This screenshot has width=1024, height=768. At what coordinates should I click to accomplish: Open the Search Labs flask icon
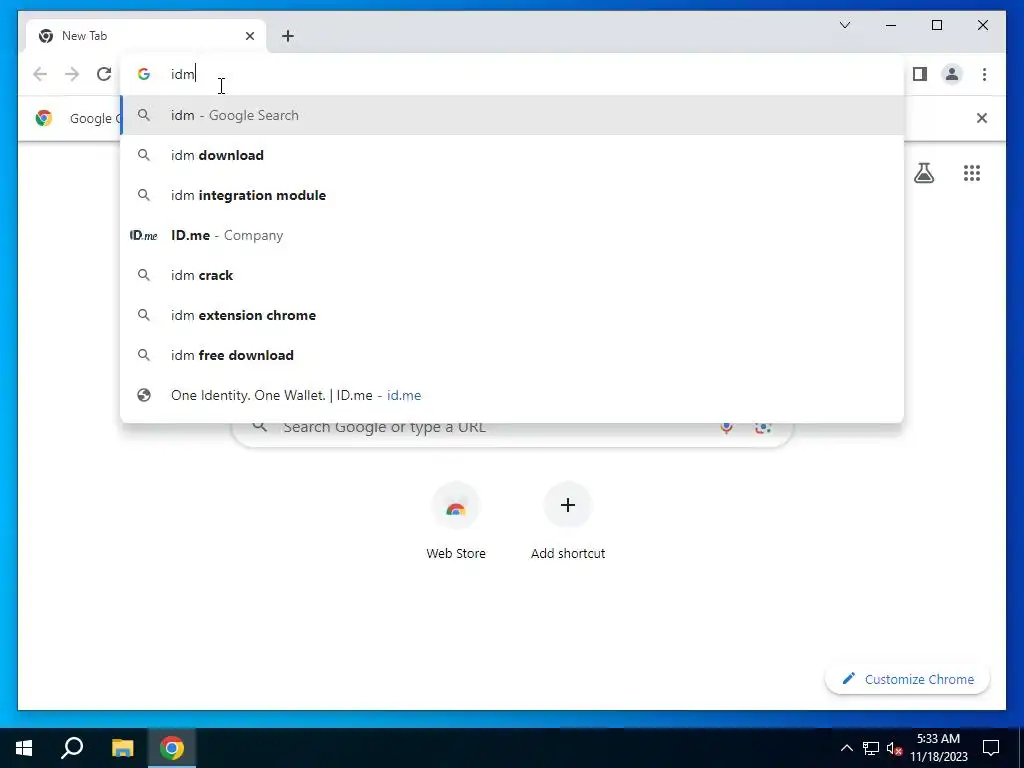pyautogui.click(x=923, y=173)
